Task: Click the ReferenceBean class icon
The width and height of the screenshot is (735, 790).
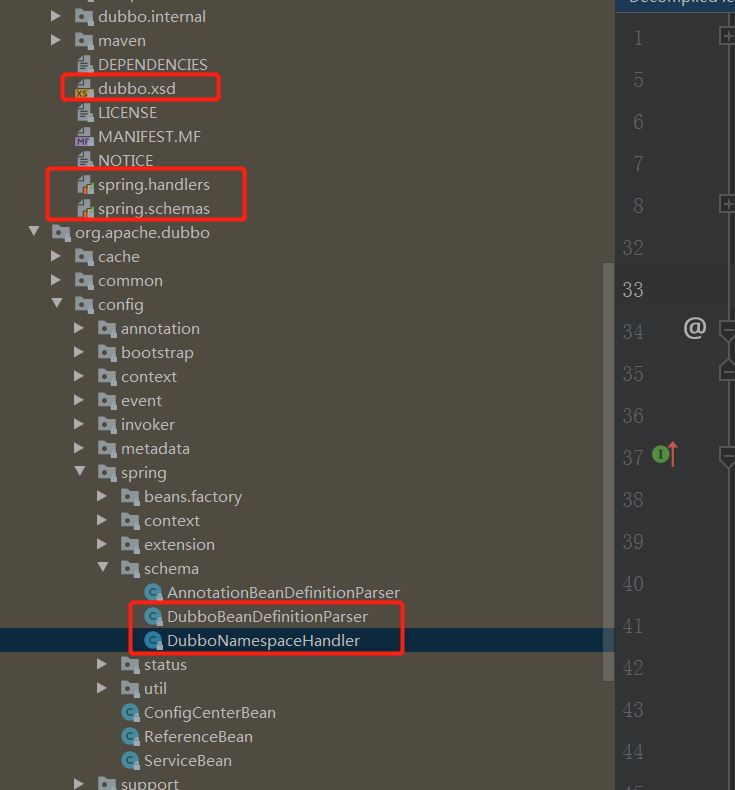Action: 130,737
